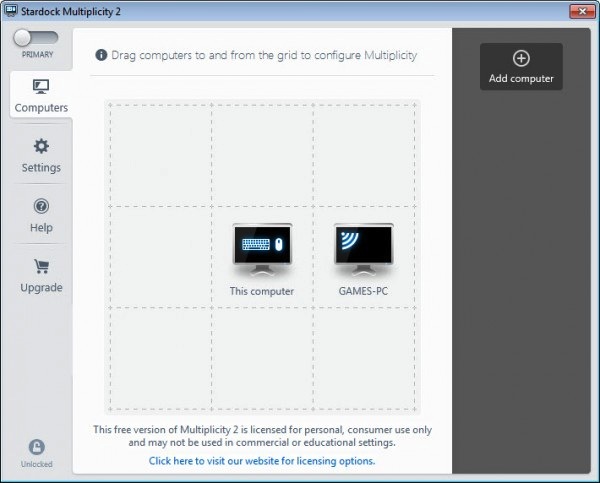Click the 'GAMES-PC' label

coord(363,291)
